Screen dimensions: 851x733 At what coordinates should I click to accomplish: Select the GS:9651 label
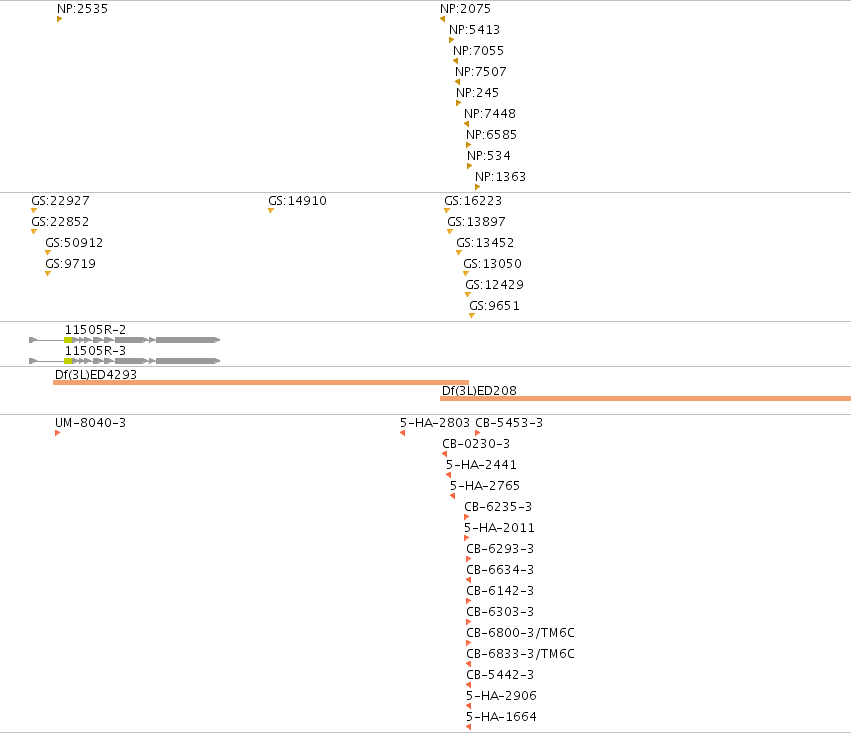click(494, 306)
